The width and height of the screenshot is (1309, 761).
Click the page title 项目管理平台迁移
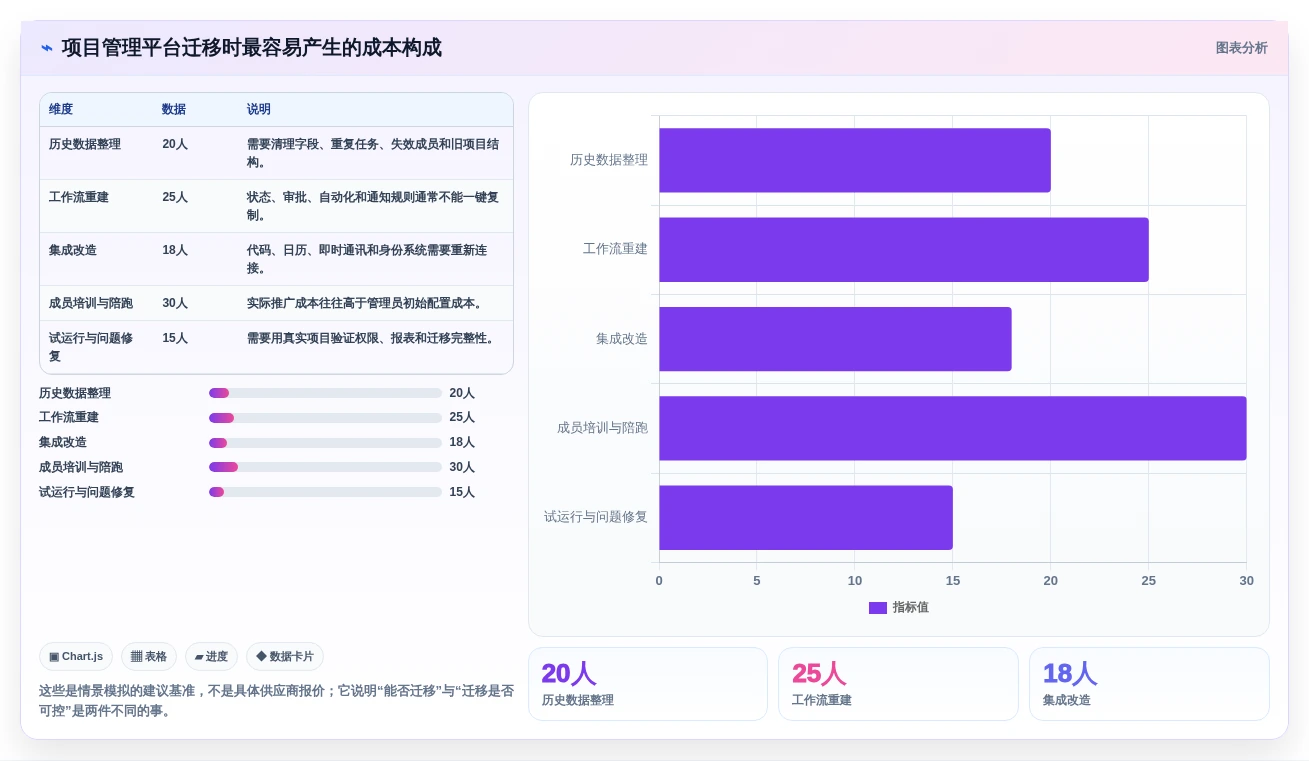pyautogui.click(x=251, y=48)
